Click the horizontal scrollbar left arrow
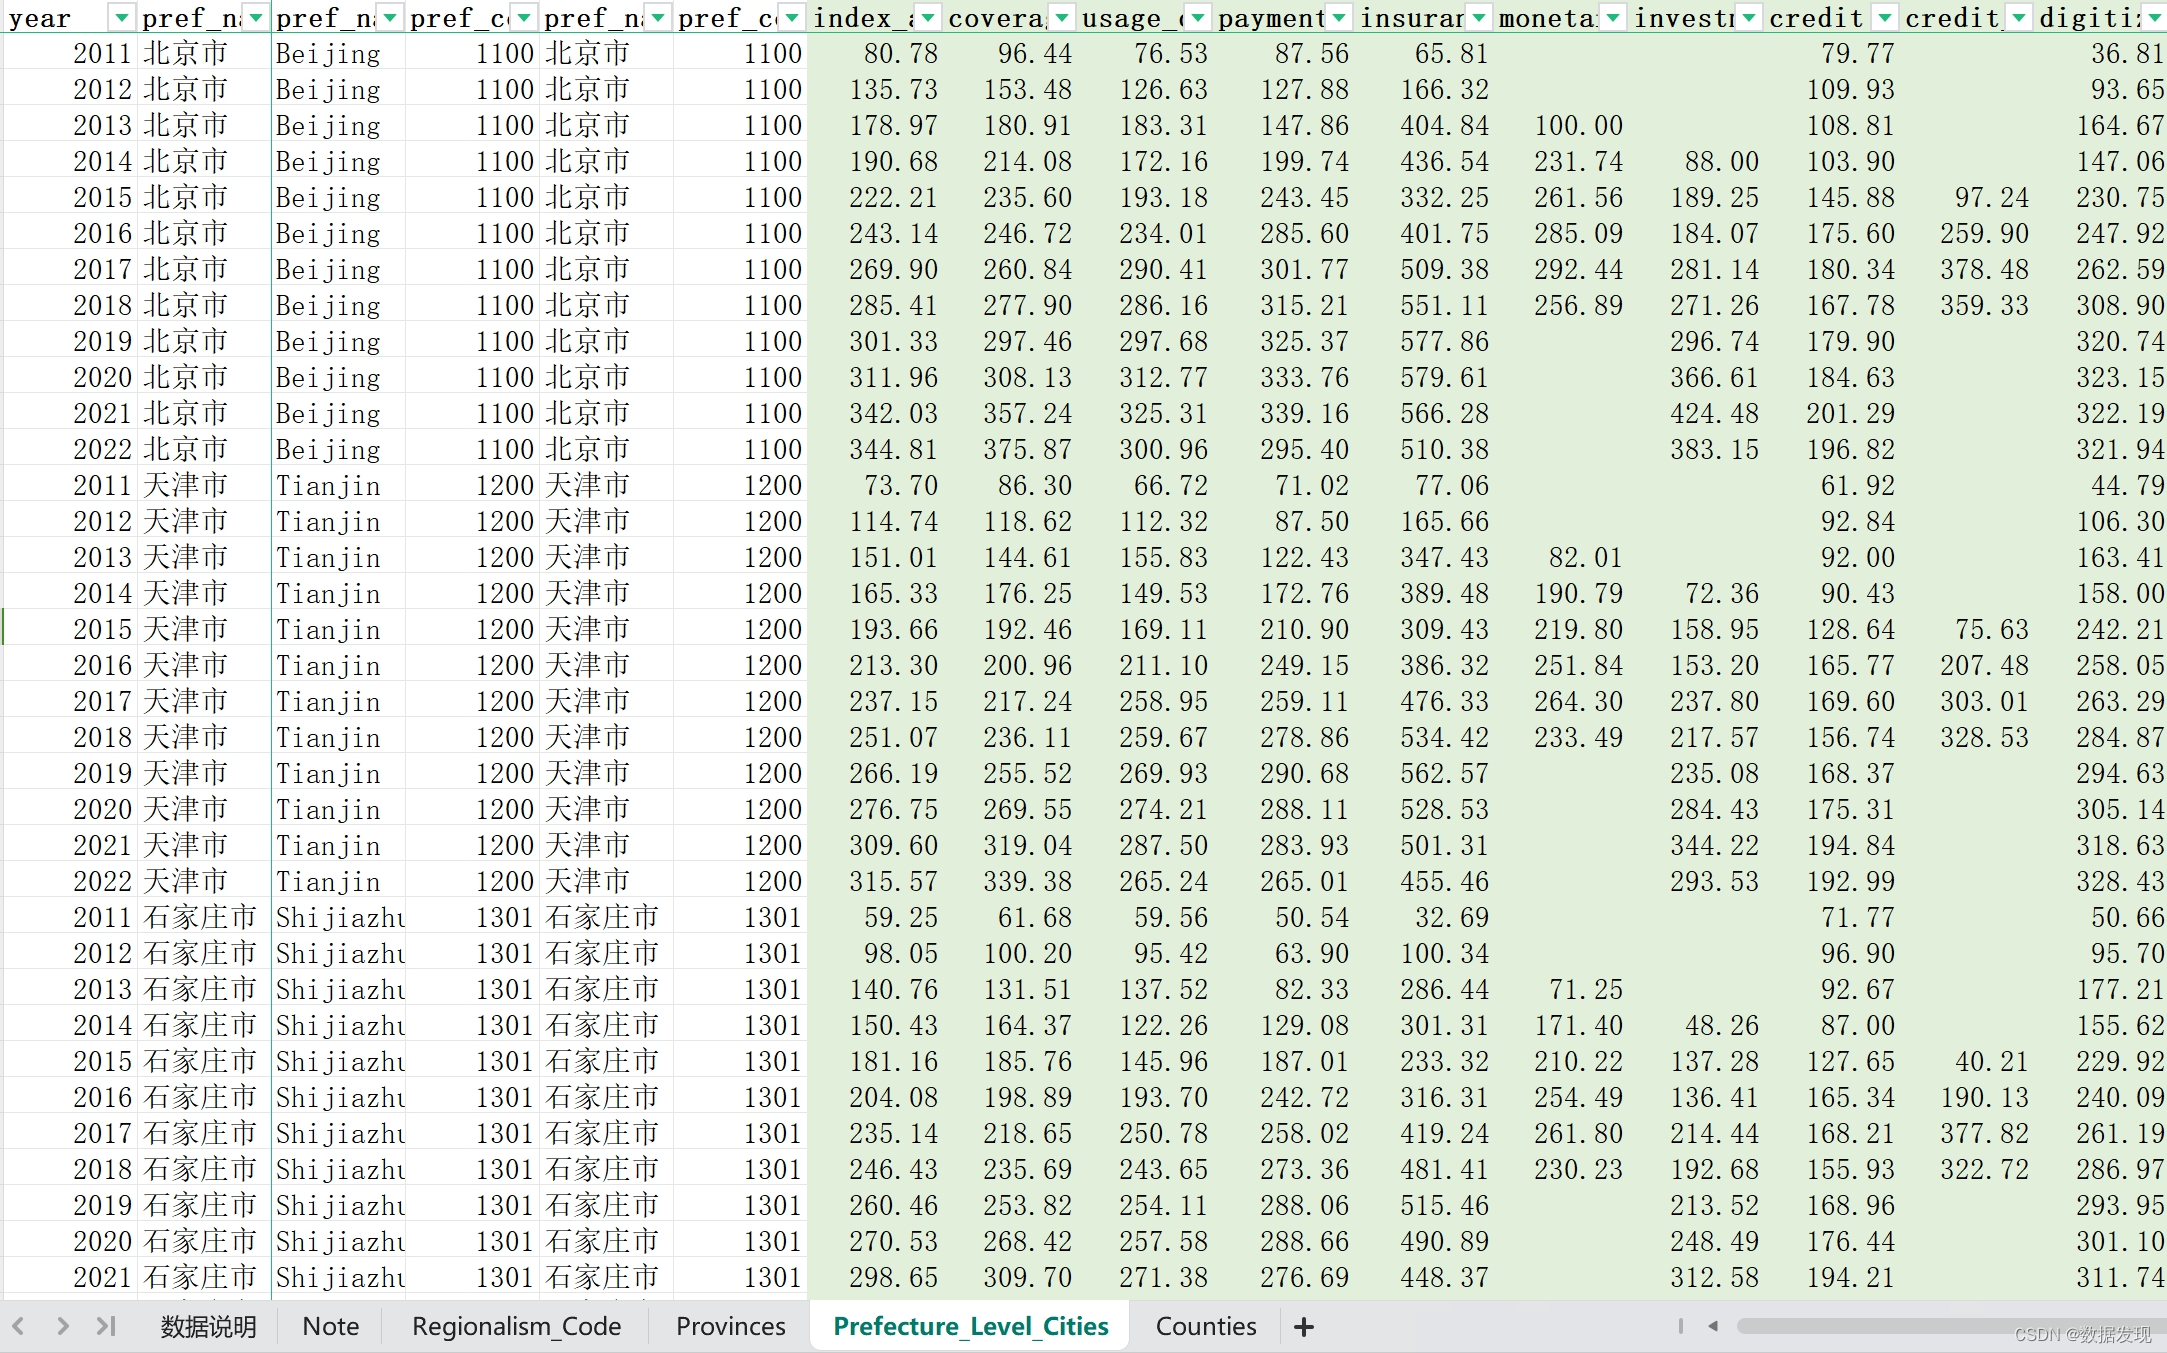The width and height of the screenshot is (2167, 1353). click(1713, 1327)
